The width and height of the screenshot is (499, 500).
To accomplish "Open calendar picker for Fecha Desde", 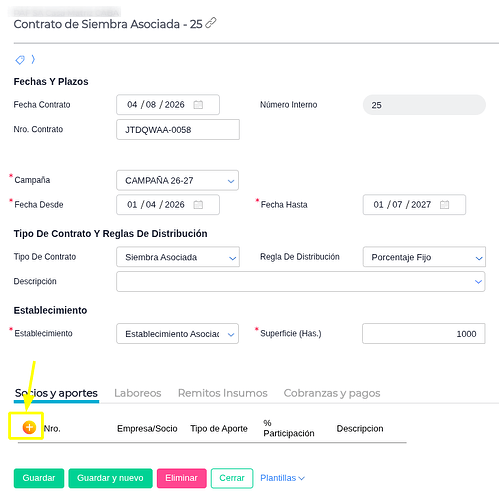I will [198, 204].
